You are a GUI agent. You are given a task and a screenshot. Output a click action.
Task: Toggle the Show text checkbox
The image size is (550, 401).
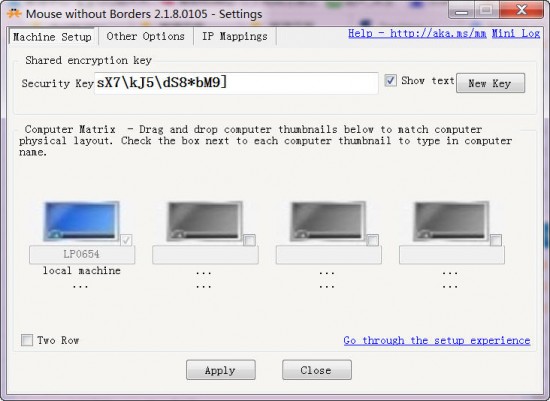(x=390, y=80)
